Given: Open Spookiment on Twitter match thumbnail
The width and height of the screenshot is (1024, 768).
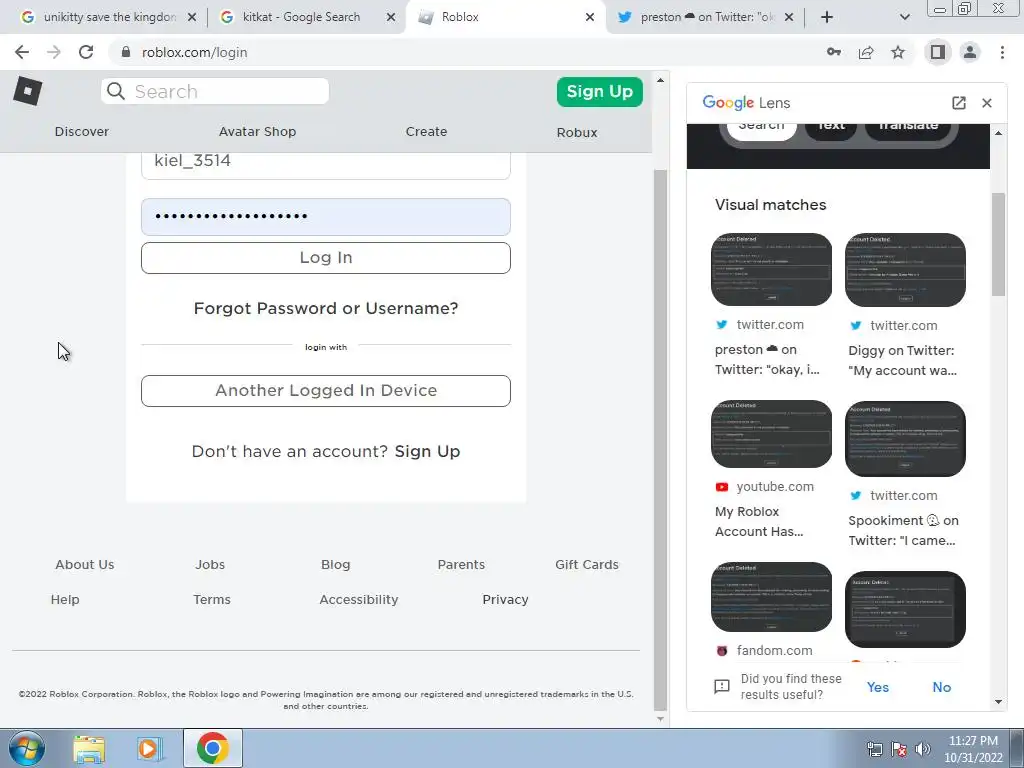Looking at the screenshot, I should [905, 438].
